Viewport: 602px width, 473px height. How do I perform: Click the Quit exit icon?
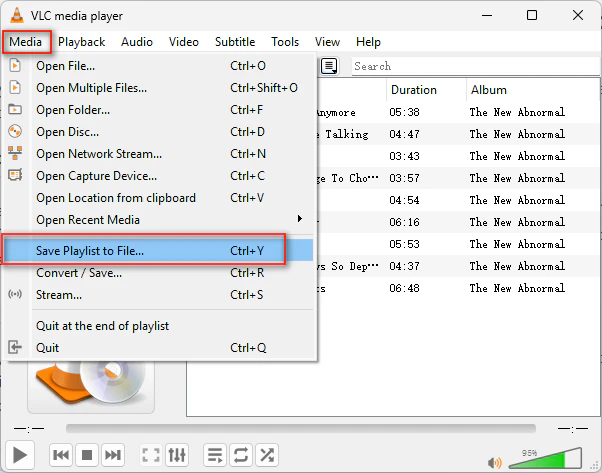pos(15,347)
